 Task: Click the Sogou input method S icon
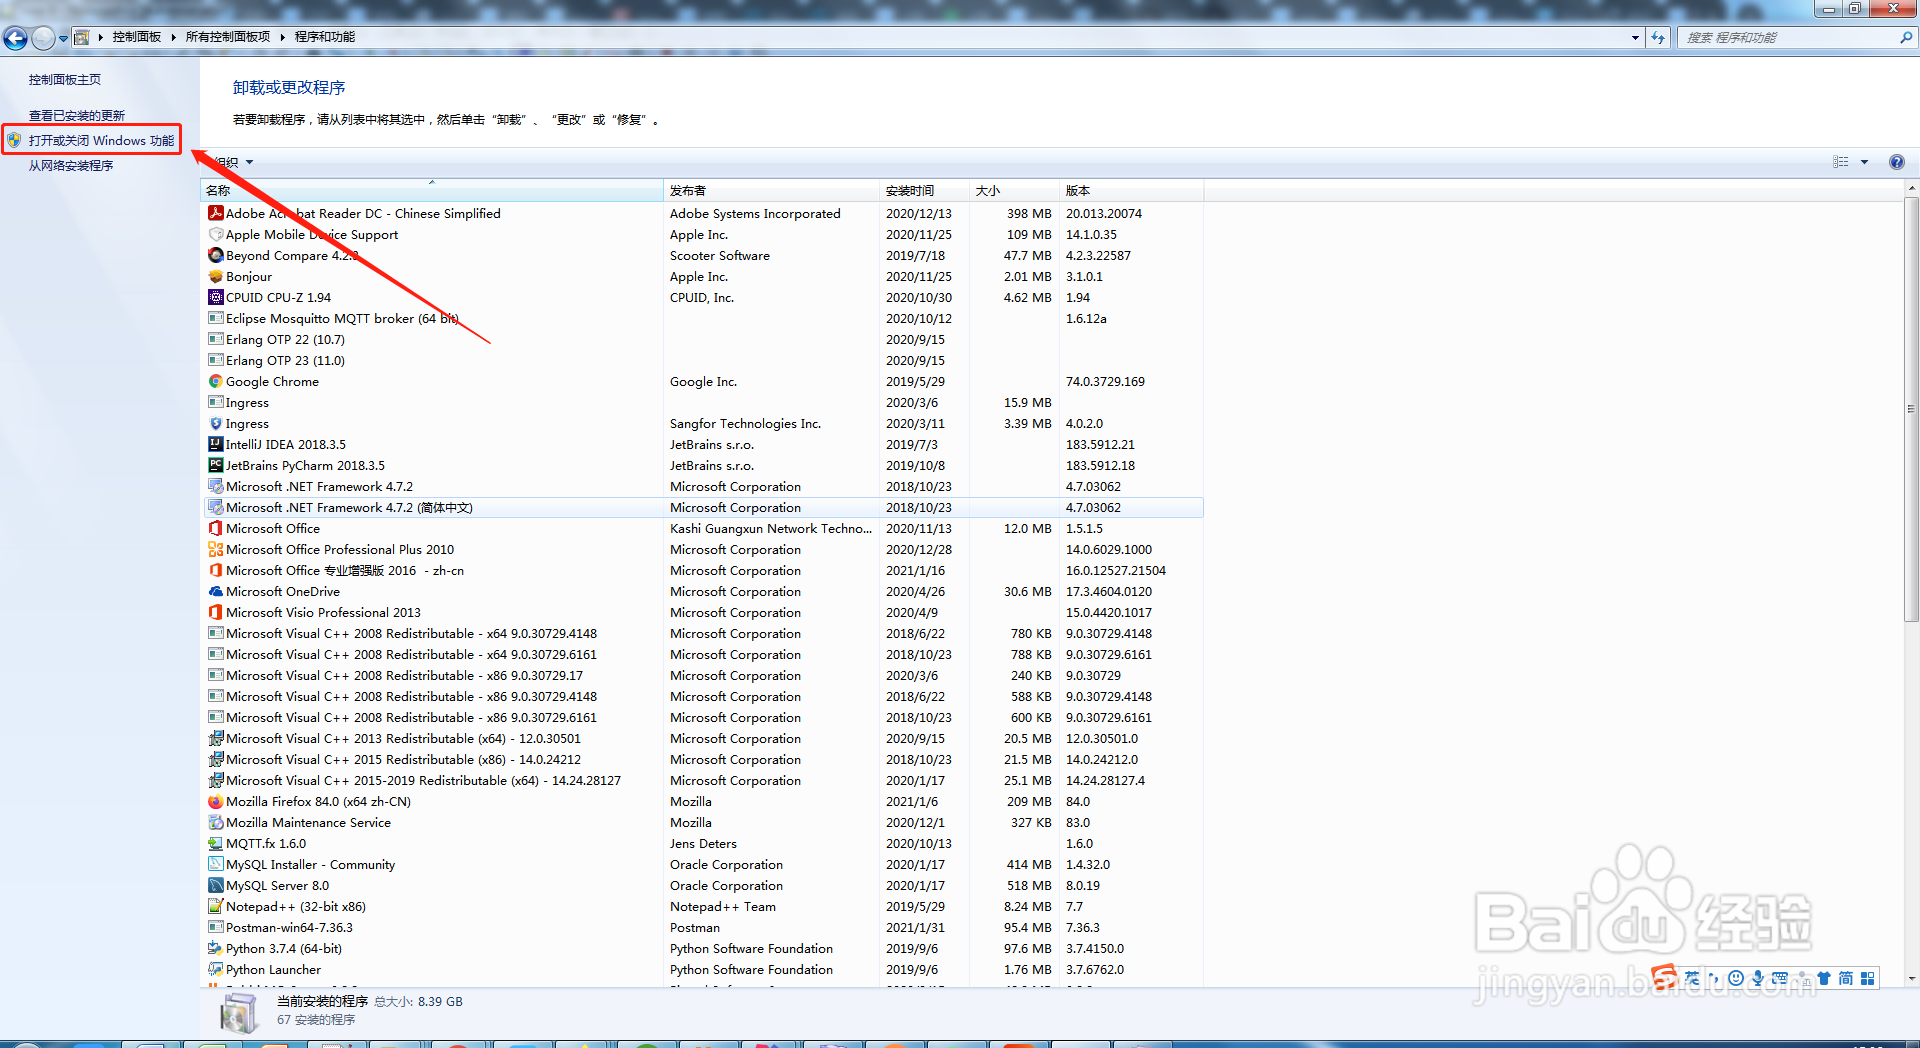click(1664, 977)
